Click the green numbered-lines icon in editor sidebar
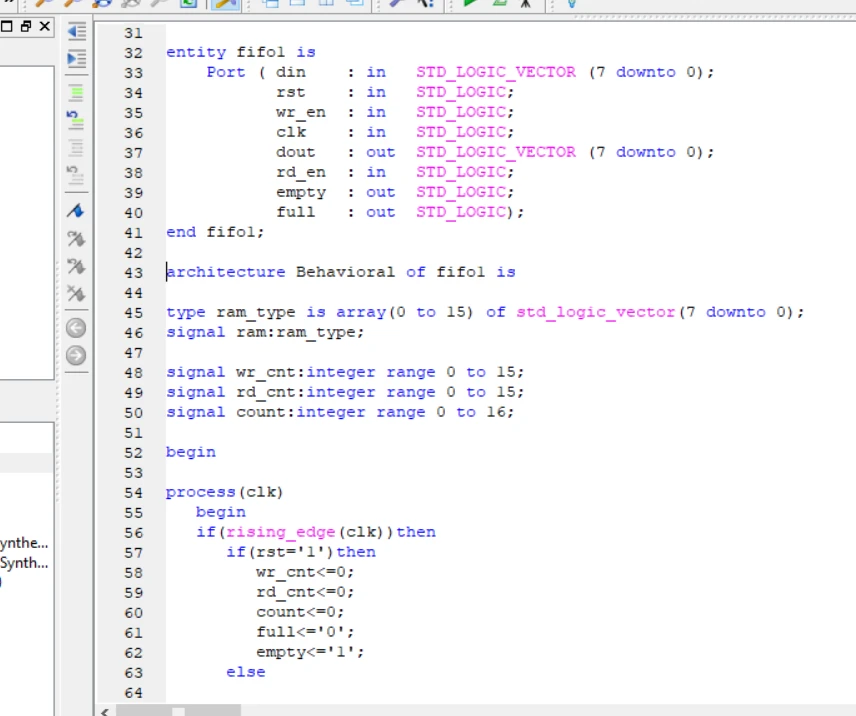 [x=76, y=120]
